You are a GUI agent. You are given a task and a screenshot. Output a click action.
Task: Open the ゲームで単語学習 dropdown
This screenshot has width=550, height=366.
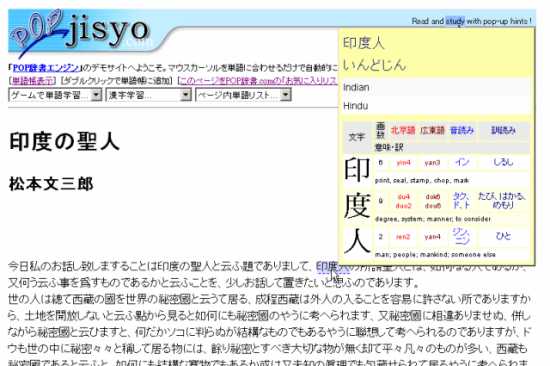click(x=55, y=95)
